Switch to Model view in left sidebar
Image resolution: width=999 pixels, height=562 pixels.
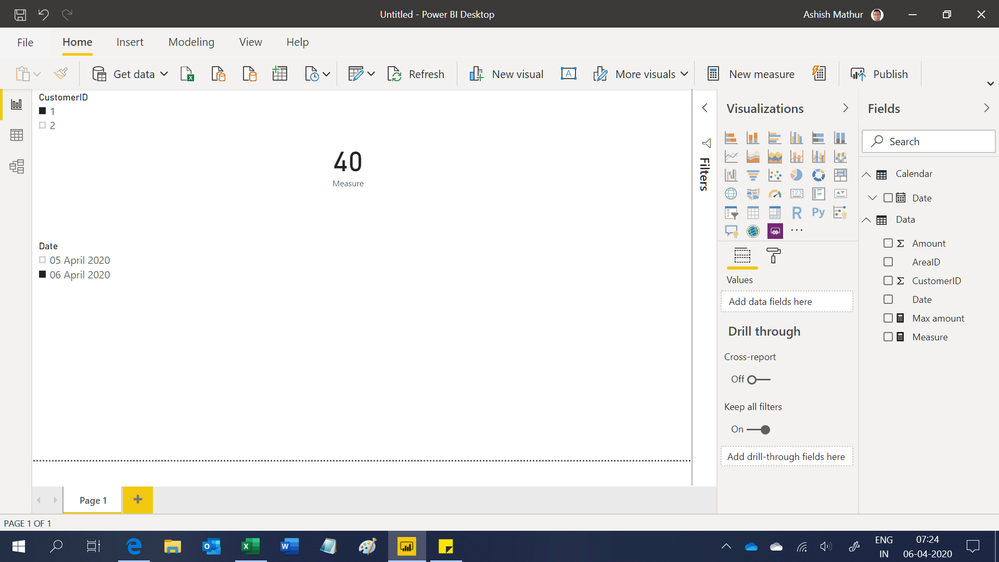coord(17,166)
